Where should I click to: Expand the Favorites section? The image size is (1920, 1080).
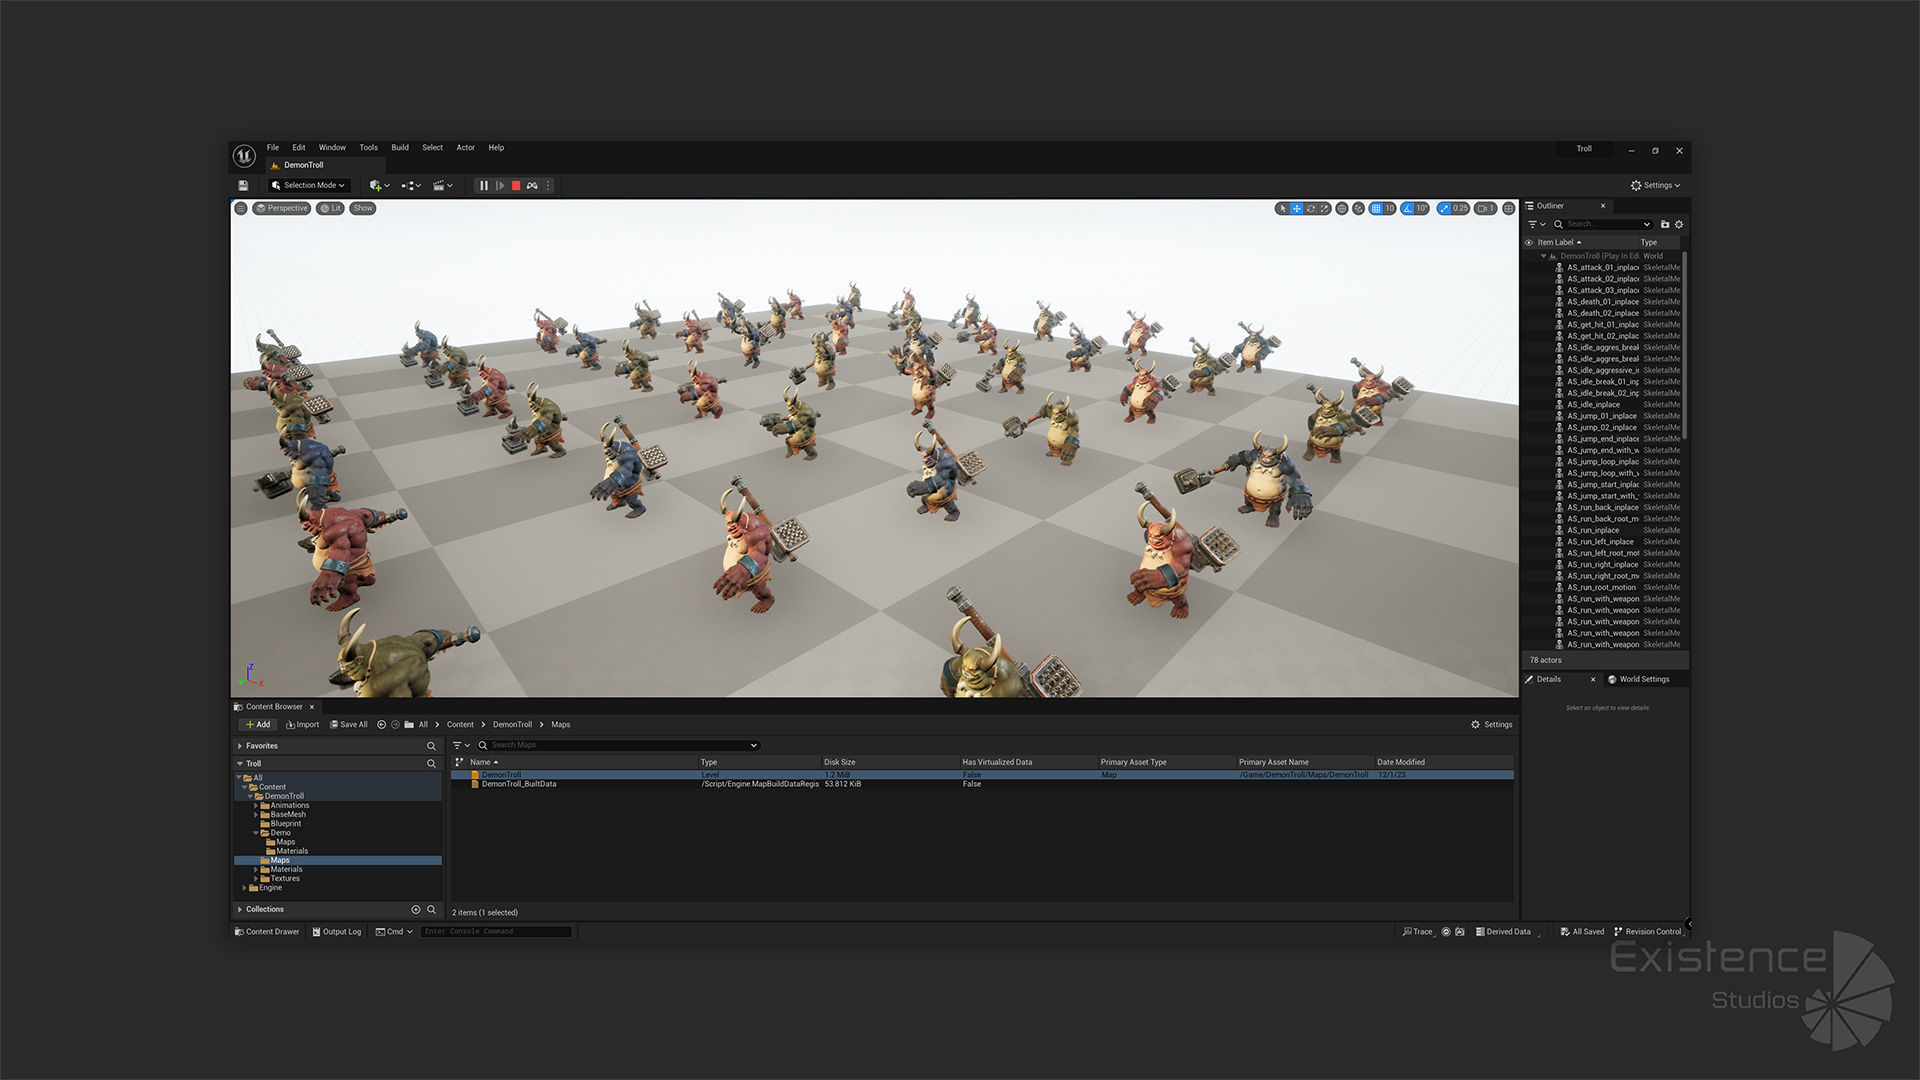pyautogui.click(x=240, y=746)
